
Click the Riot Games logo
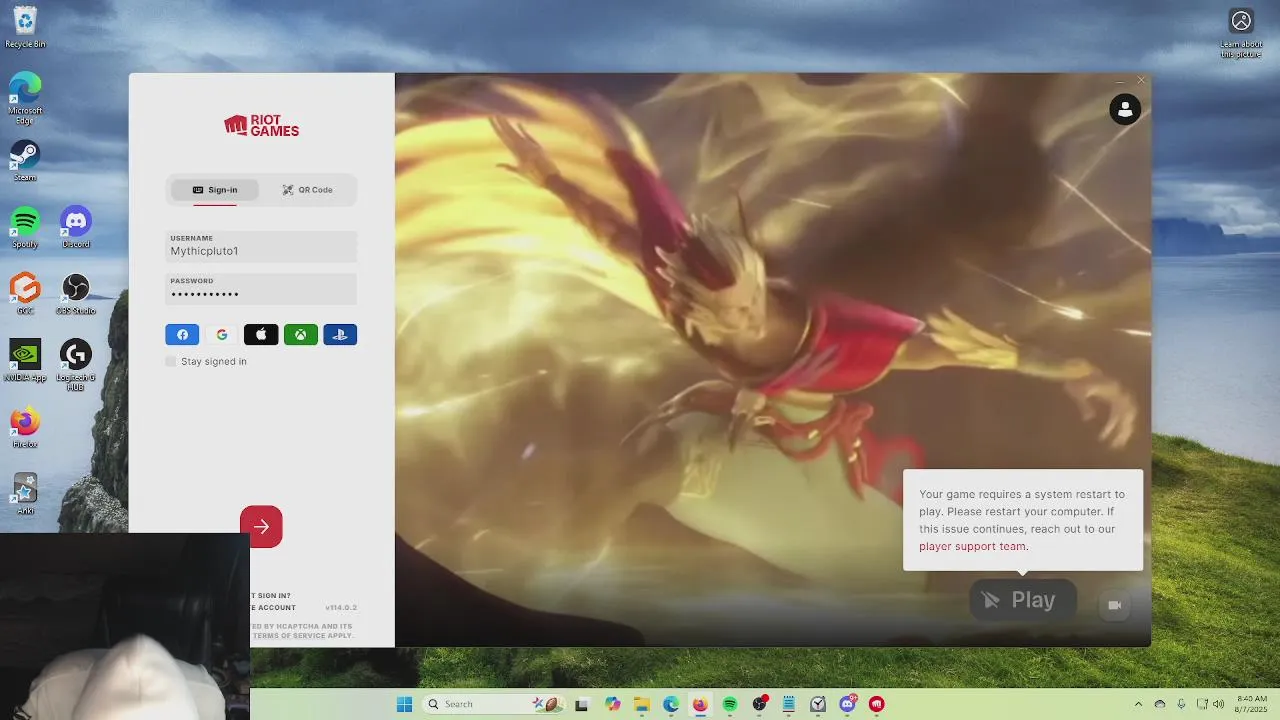(261, 125)
